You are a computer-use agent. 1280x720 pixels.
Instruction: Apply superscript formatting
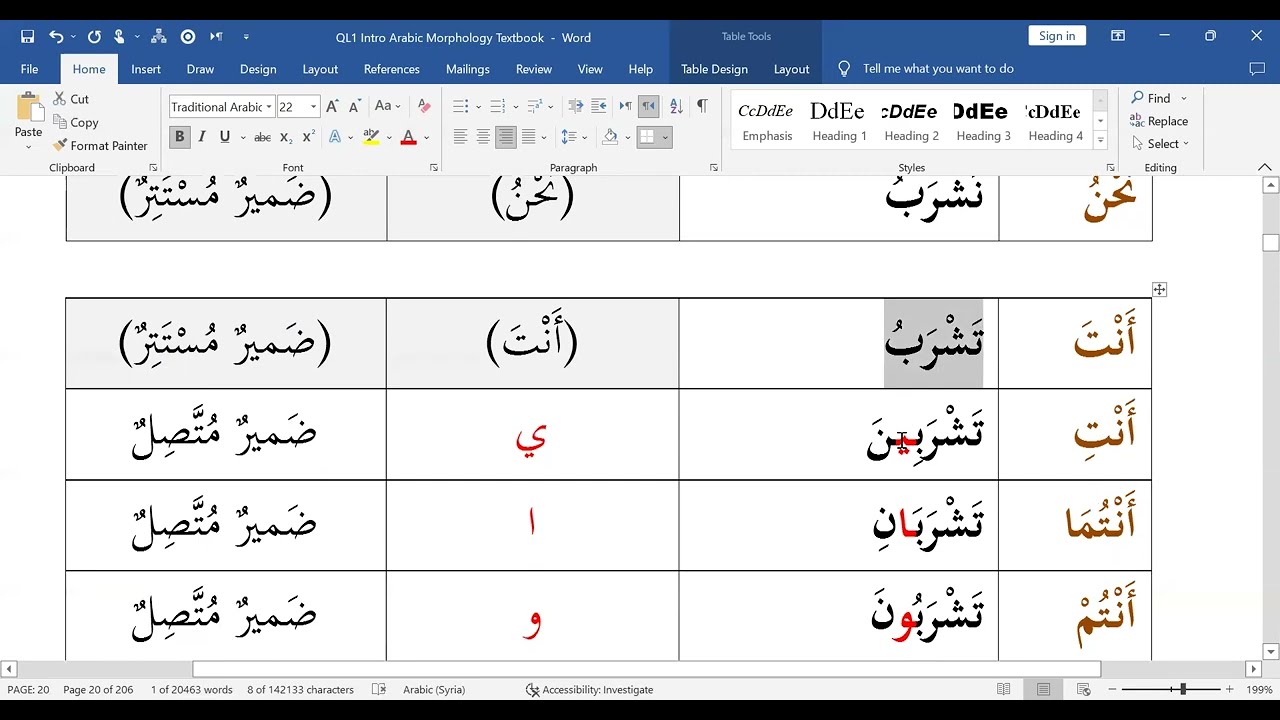[x=309, y=137]
